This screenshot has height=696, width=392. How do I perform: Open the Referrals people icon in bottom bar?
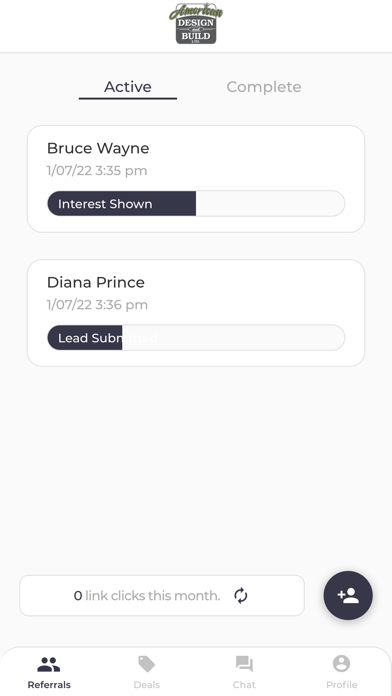(49, 664)
